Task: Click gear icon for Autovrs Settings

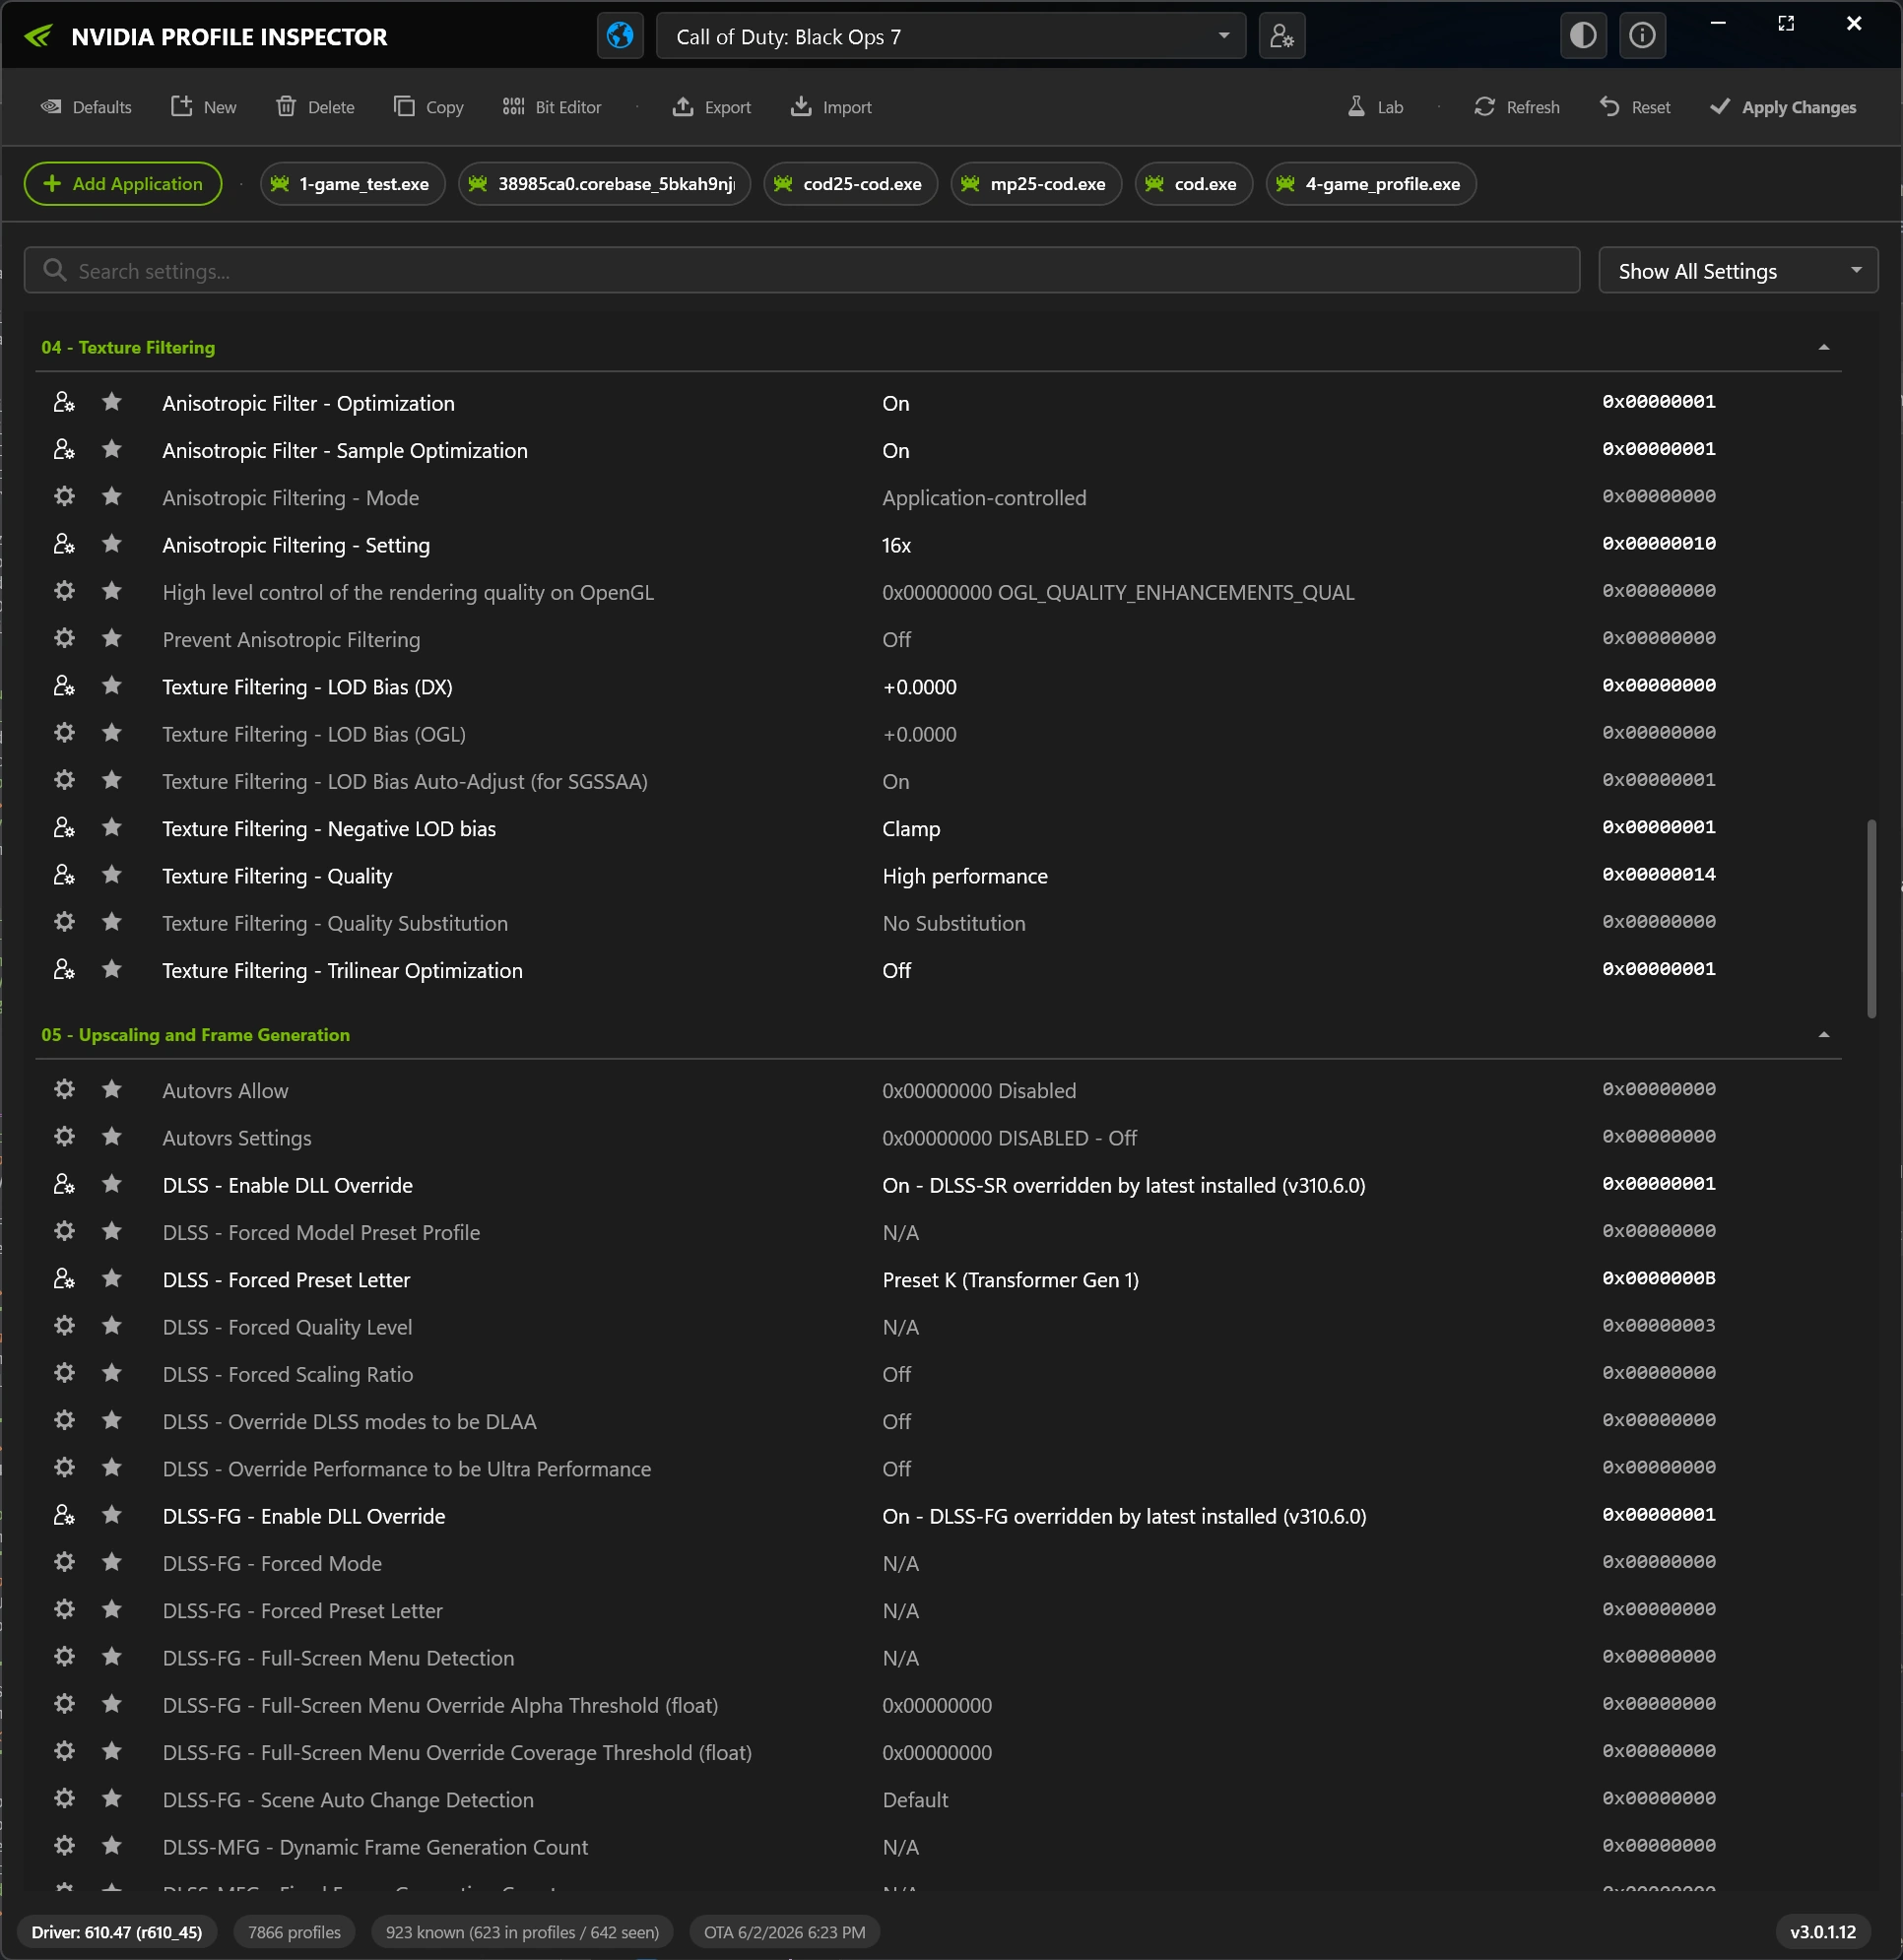Action: pos(64,1137)
